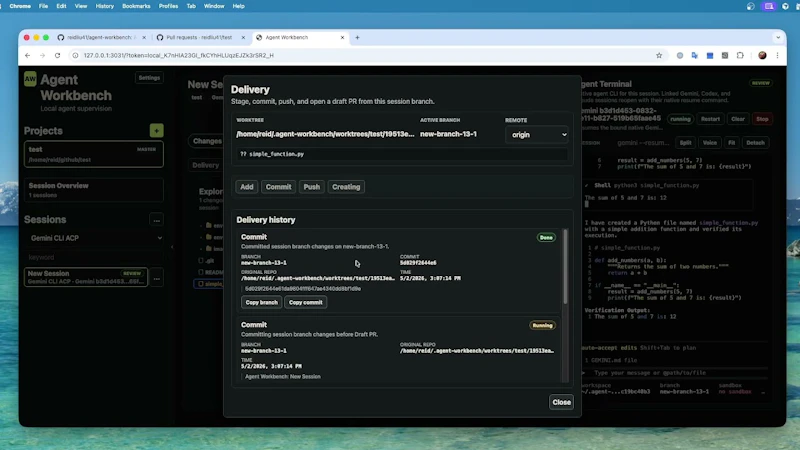
Task: Open the Chrome profile avatar
Action: (762, 55)
